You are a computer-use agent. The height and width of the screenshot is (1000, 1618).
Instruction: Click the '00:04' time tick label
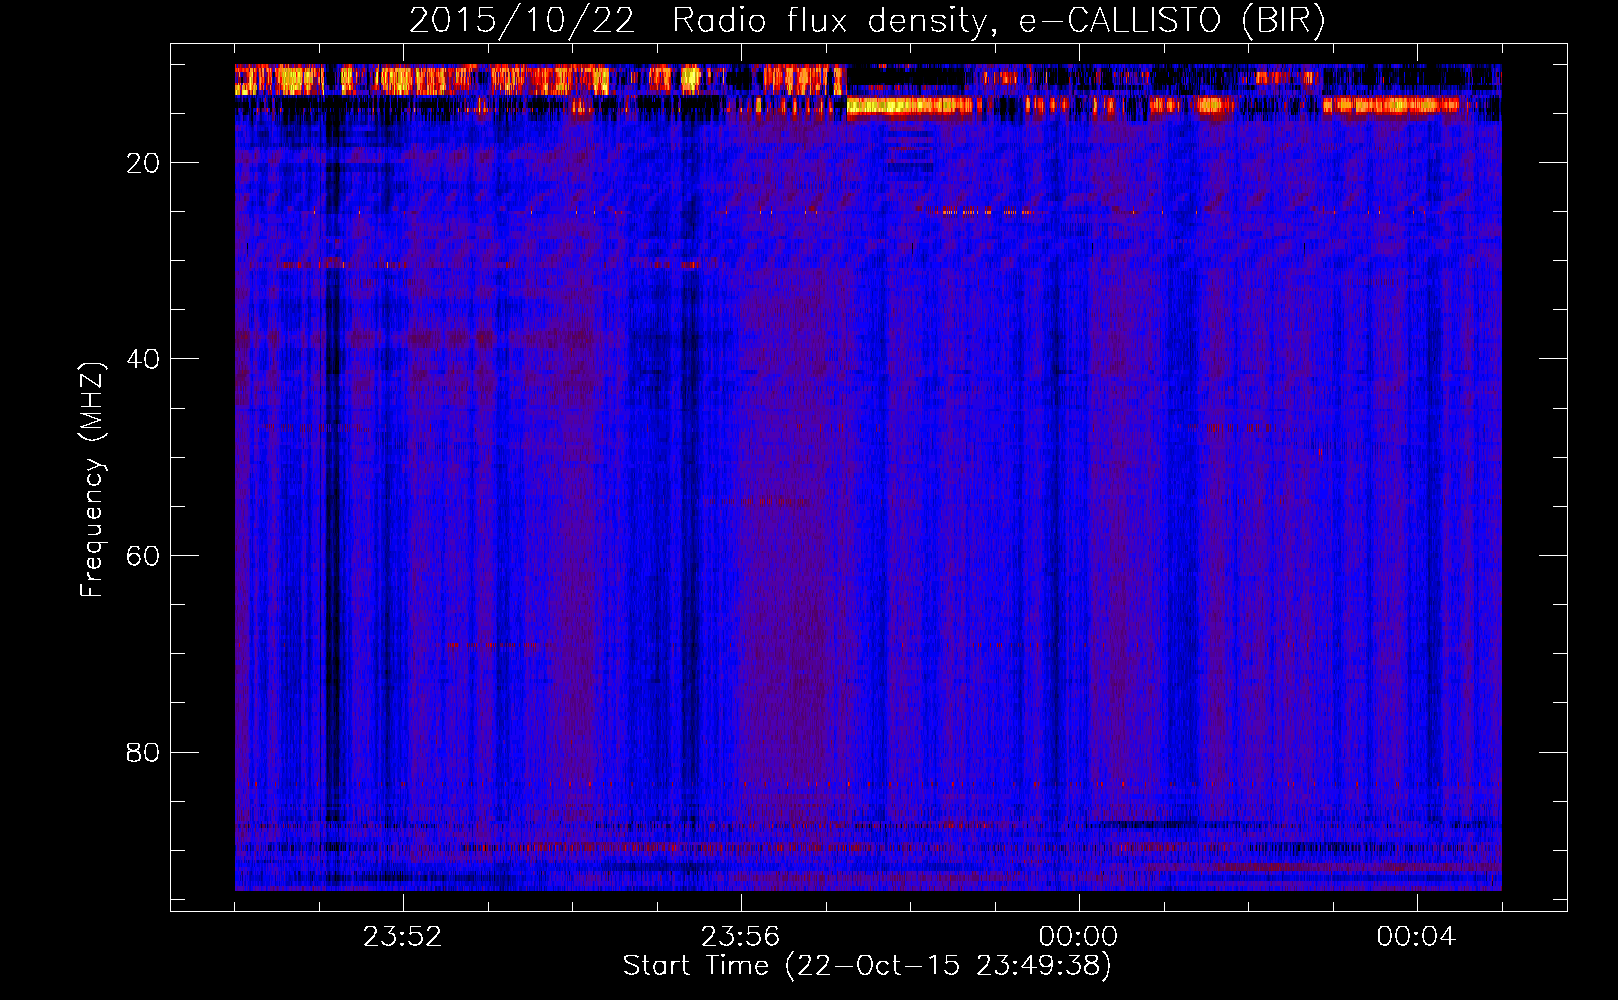coord(1416,937)
